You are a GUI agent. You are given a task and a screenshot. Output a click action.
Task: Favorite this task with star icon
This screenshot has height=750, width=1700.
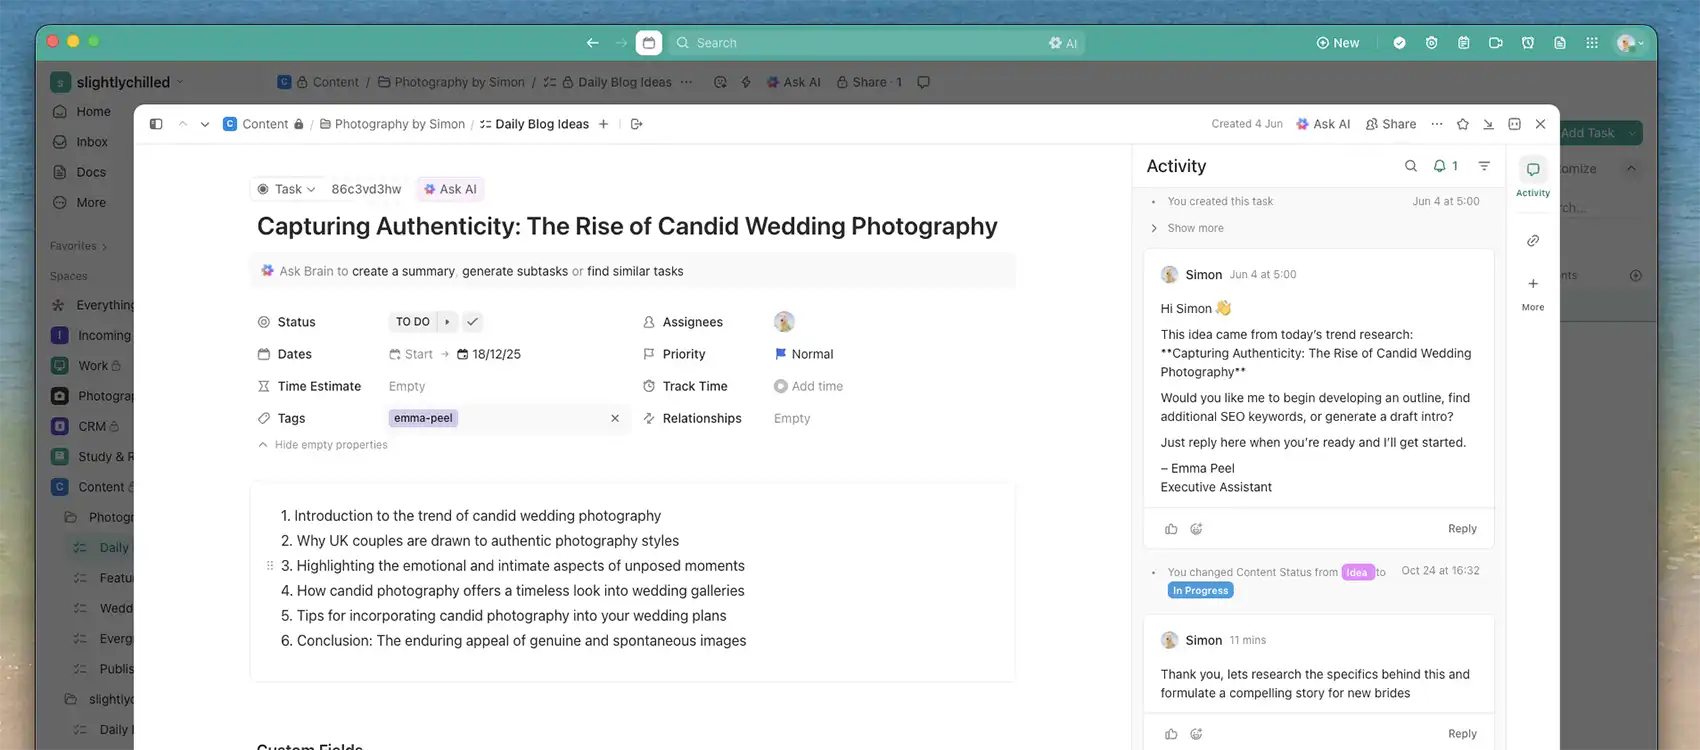tap(1463, 124)
